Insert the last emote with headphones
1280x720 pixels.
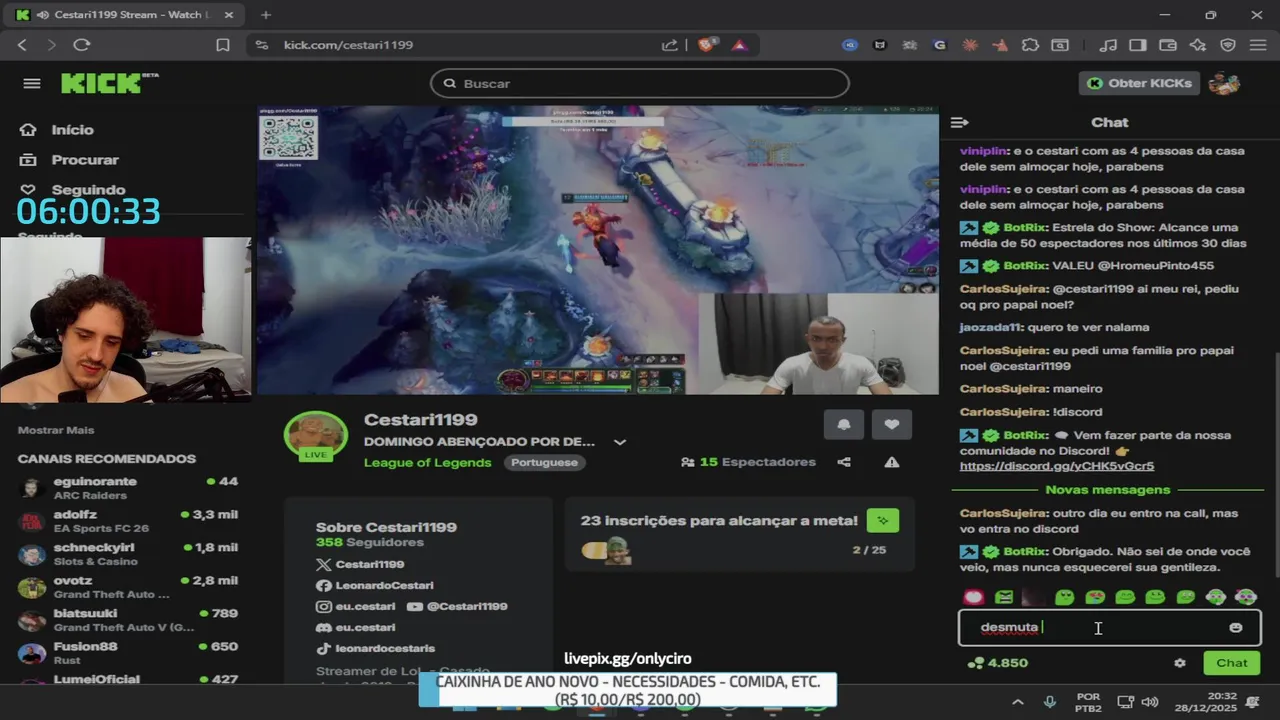click(x=1246, y=597)
